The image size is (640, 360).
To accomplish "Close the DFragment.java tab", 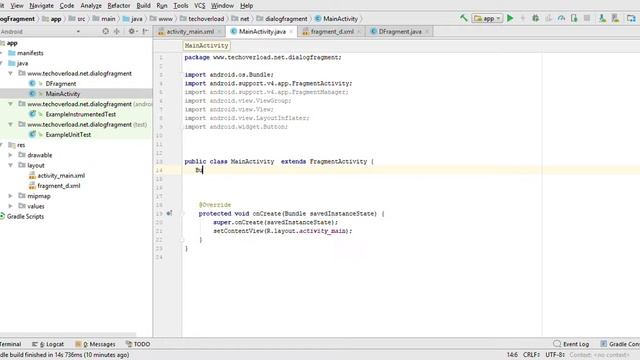I will click(427, 31).
